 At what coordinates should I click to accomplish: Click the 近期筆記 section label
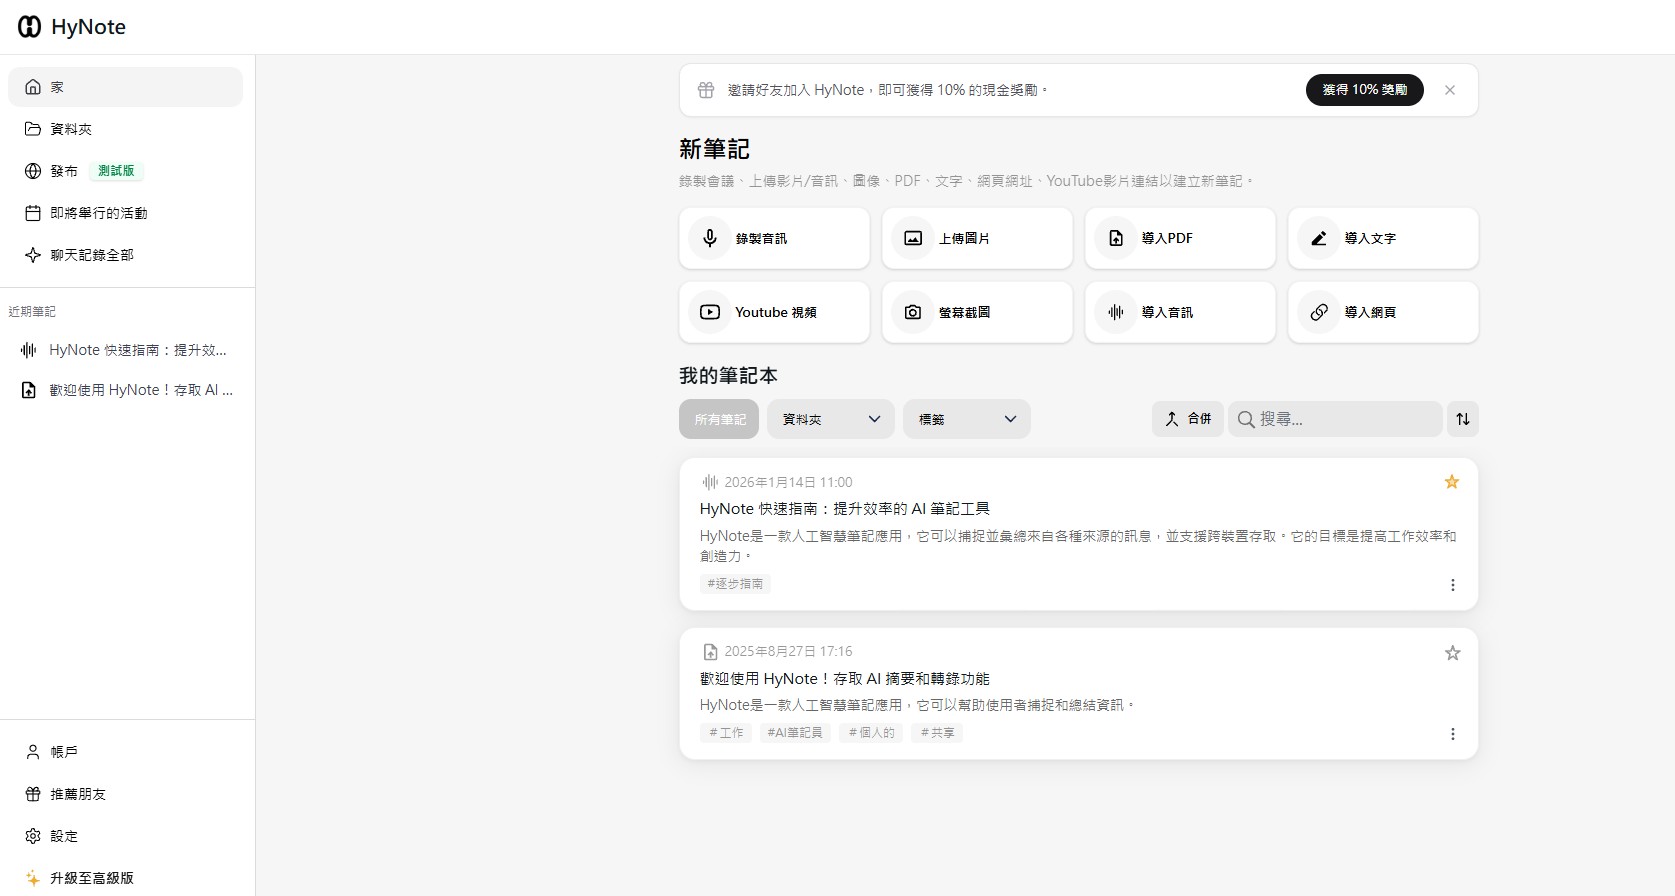32,312
